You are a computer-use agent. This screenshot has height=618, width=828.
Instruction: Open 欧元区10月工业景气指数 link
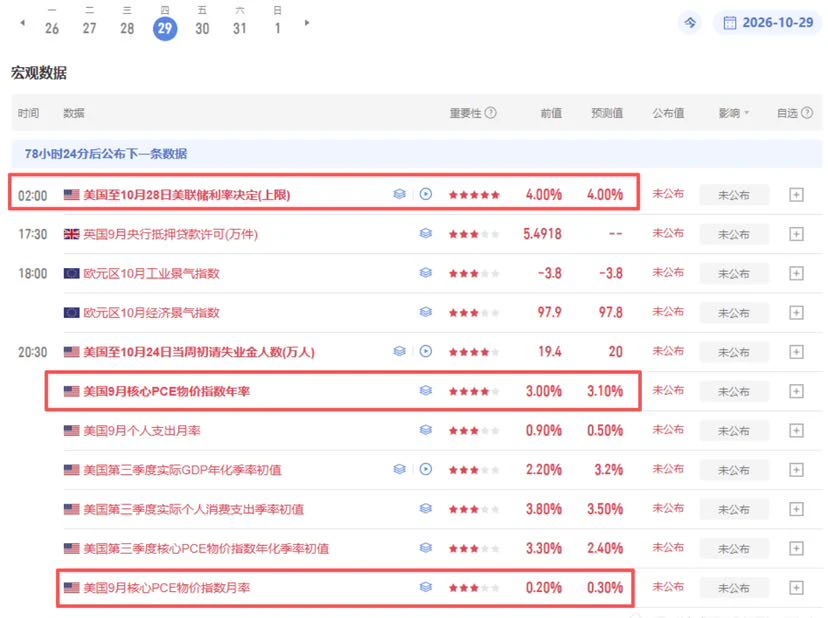[151, 273]
